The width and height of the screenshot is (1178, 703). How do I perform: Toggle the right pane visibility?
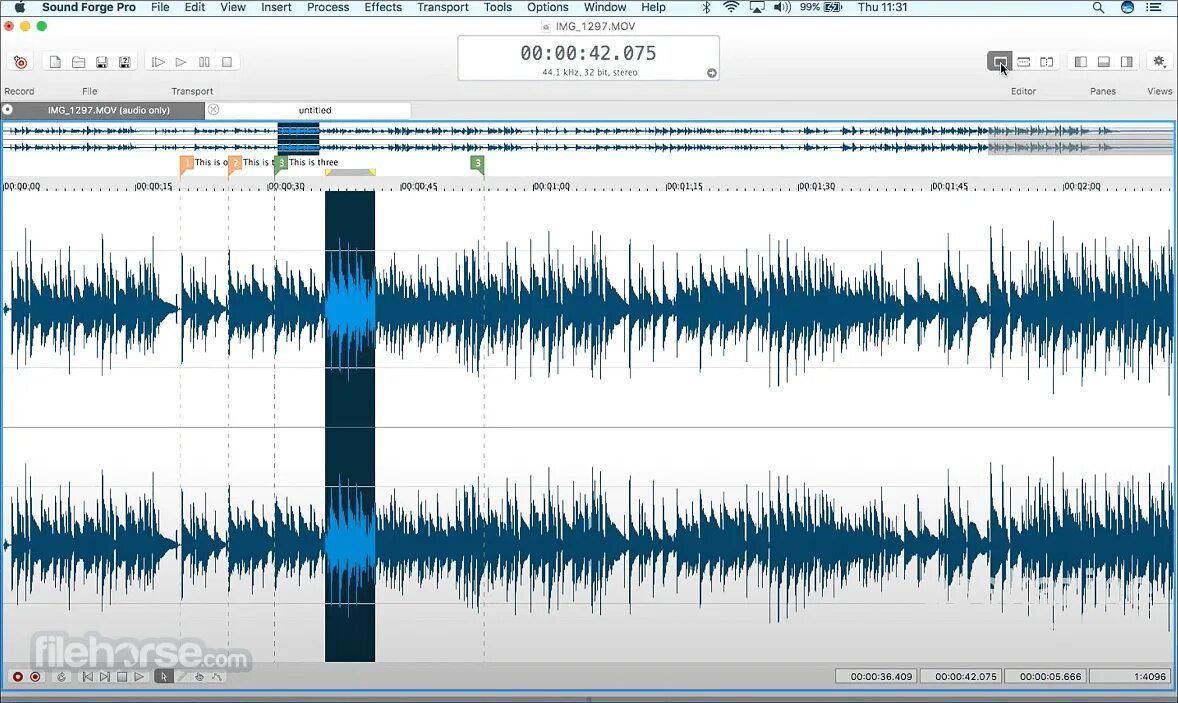click(1127, 62)
